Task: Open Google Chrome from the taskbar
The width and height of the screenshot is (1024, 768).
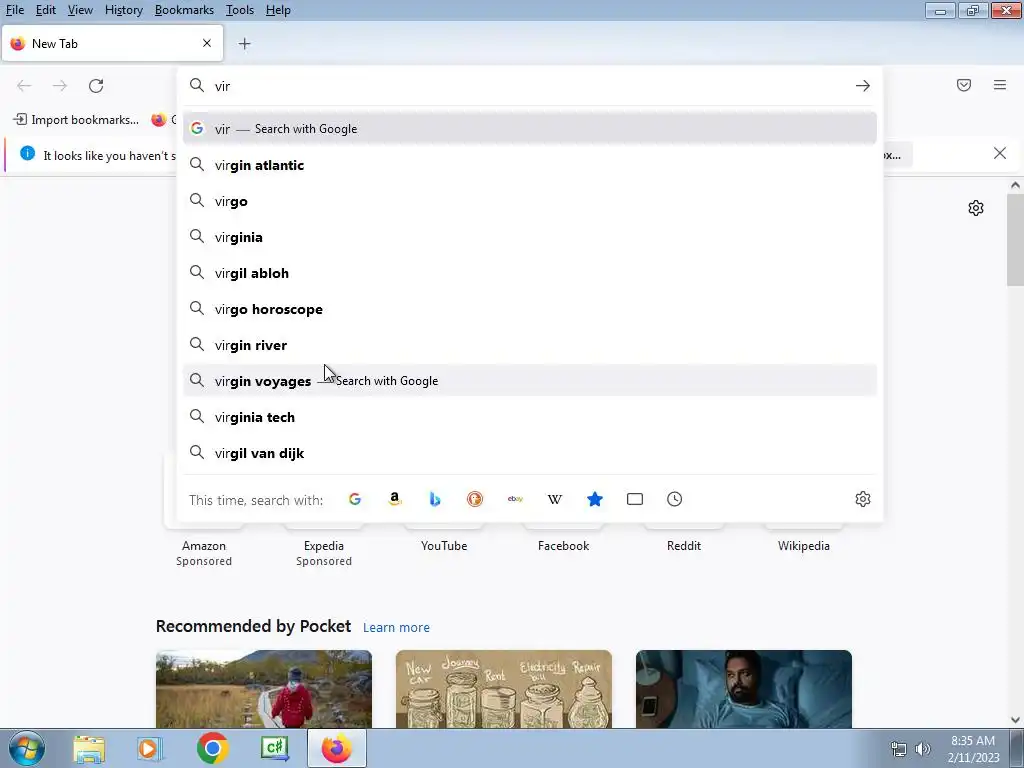Action: pyautogui.click(x=212, y=749)
